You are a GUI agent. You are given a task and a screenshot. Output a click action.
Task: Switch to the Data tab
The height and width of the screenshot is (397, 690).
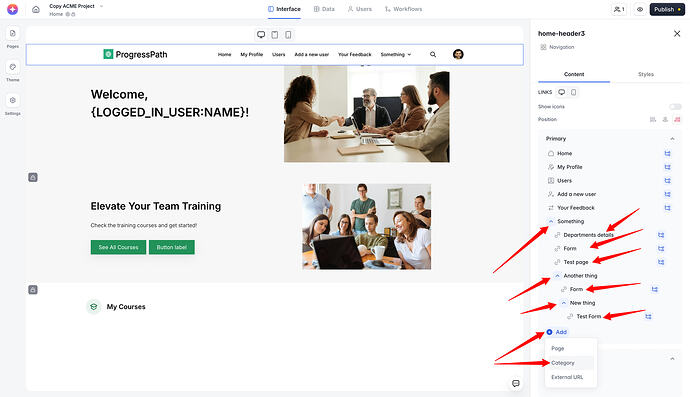(324, 9)
